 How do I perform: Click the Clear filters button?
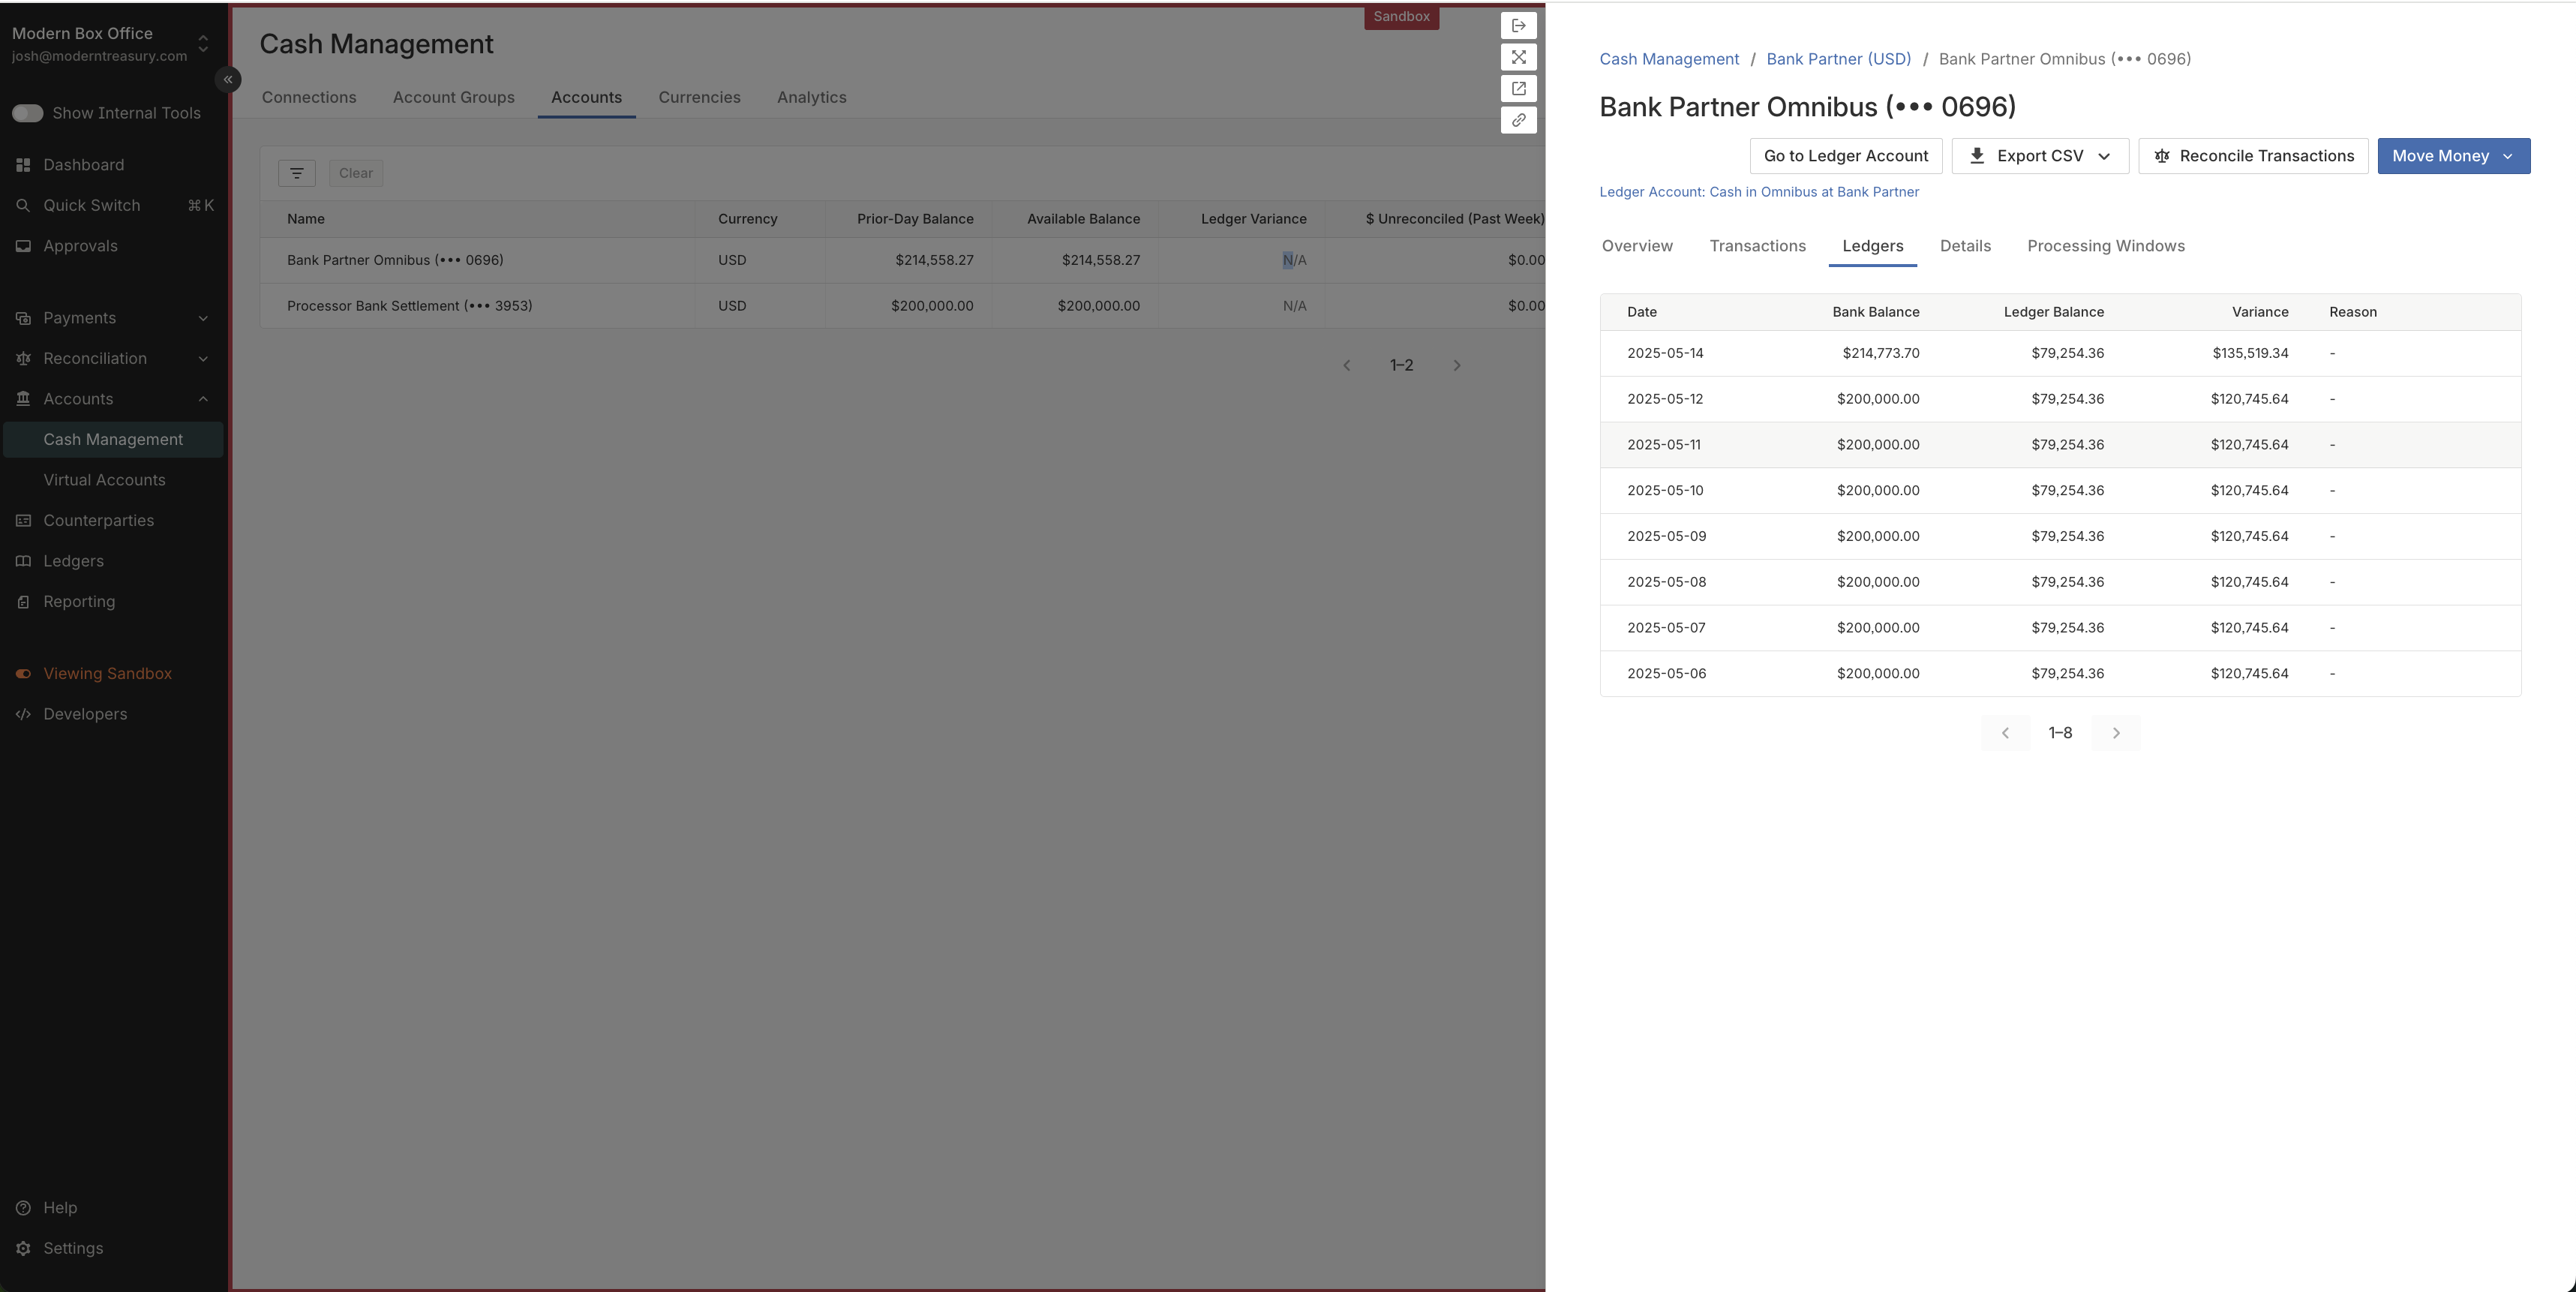[355, 173]
